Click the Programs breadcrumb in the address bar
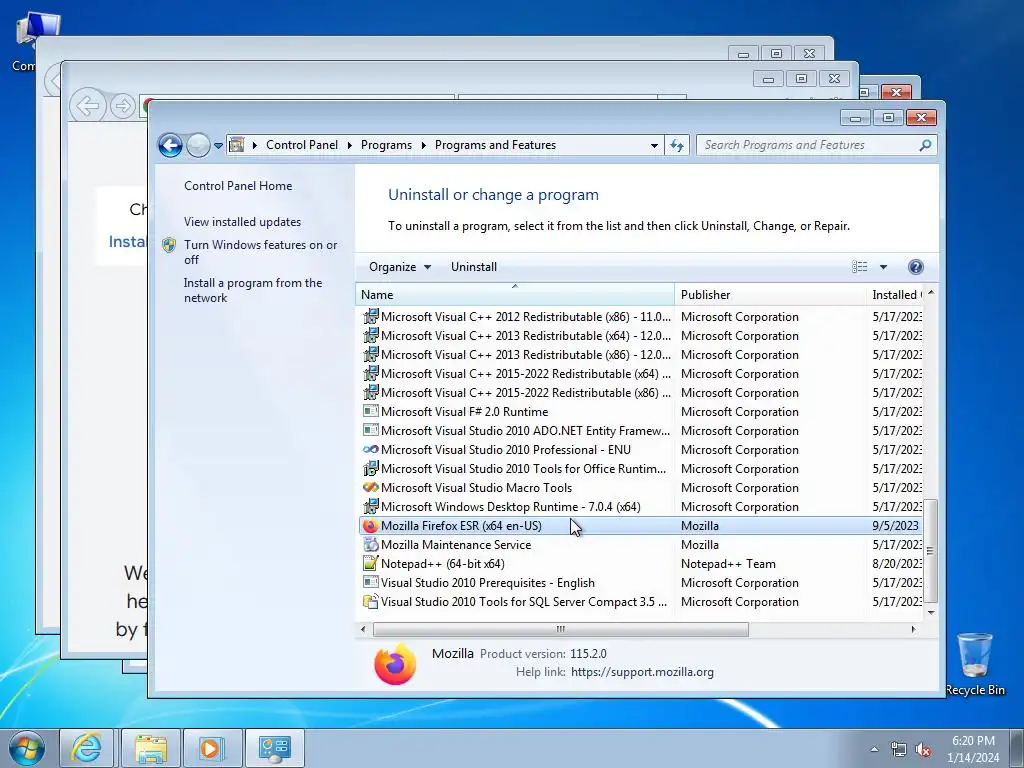The width and height of the screenshot is (1024, 768). point(386,145)
